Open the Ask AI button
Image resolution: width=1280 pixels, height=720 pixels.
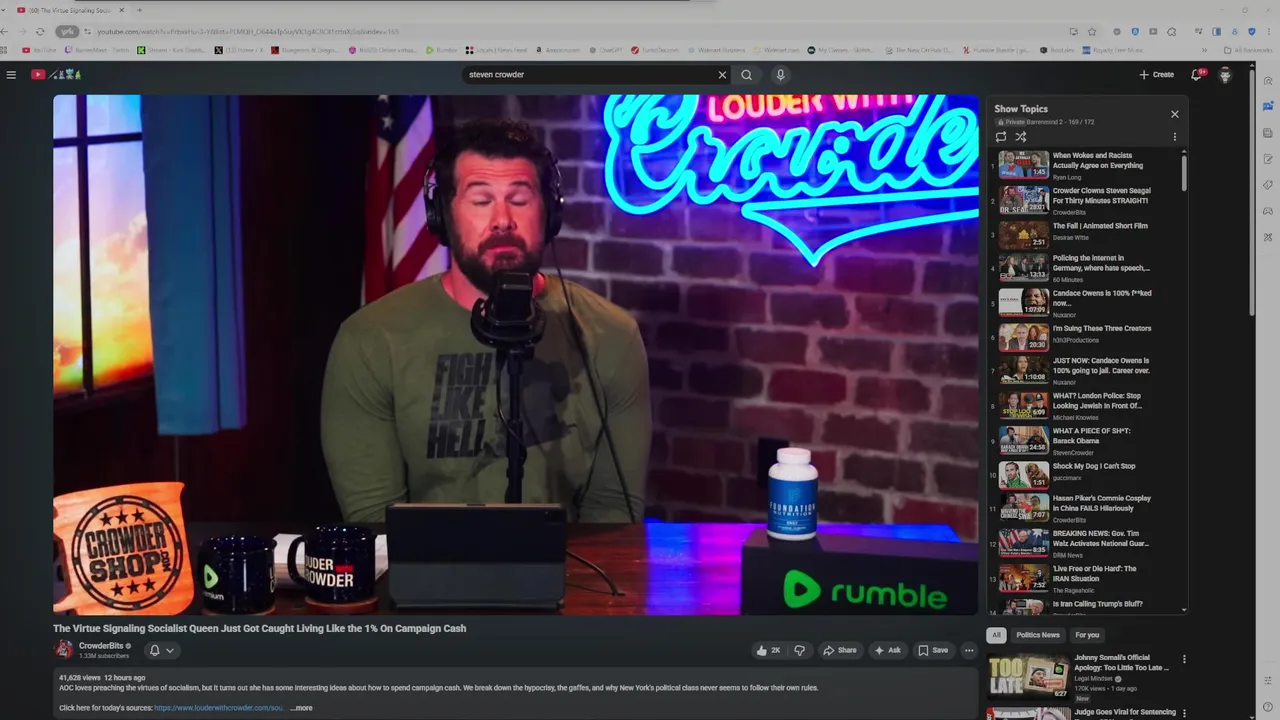click(887, 650)
